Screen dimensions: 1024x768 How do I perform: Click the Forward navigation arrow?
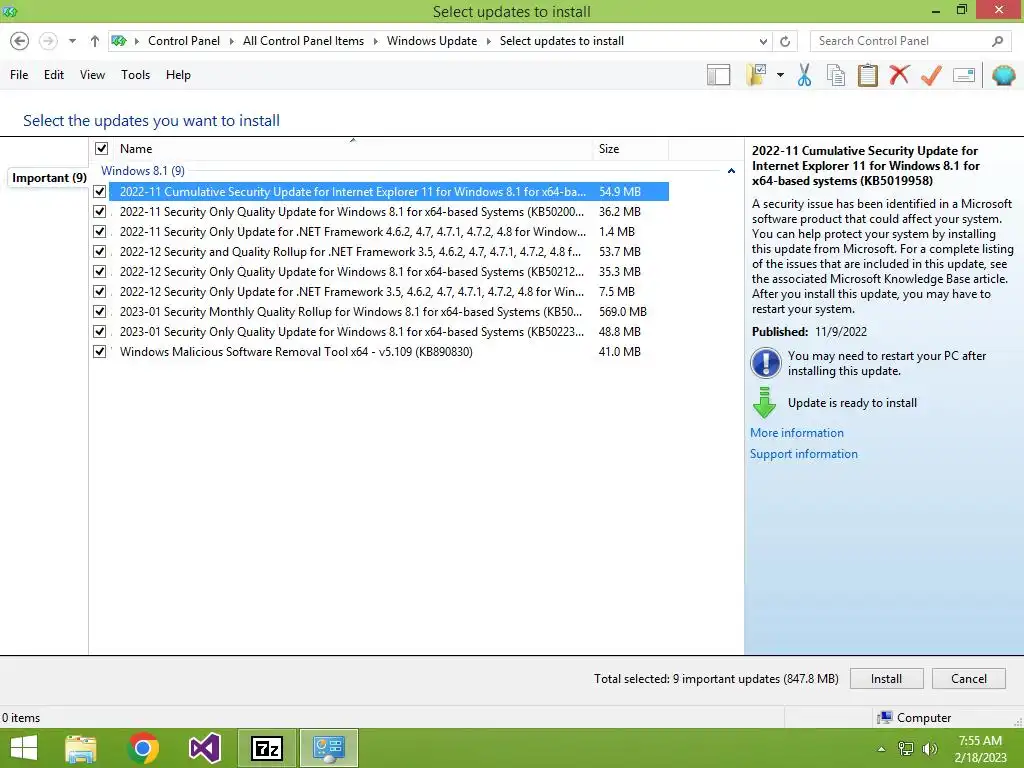coord(48,41)
